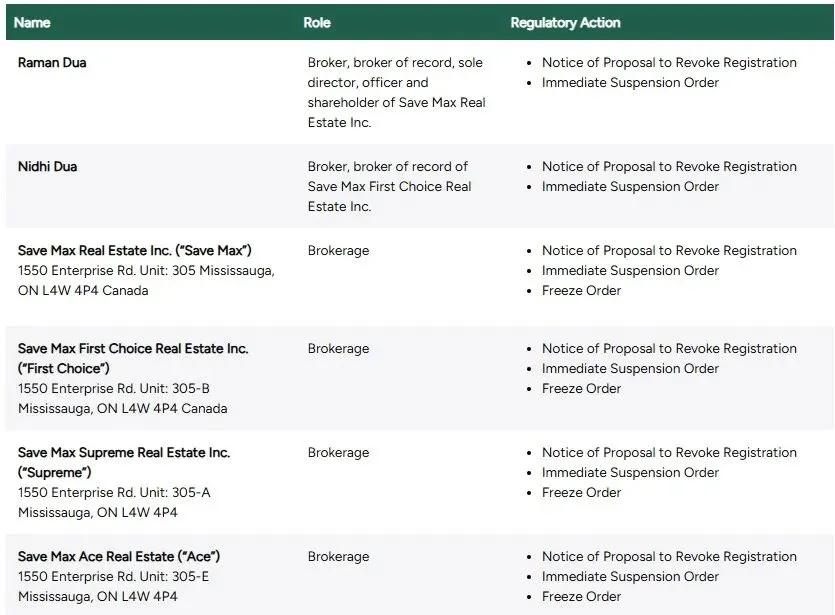This screenshot has height=615, width=835.
Task: Click "Brokerage" in the First Choice row
Action: coord(338,349)
